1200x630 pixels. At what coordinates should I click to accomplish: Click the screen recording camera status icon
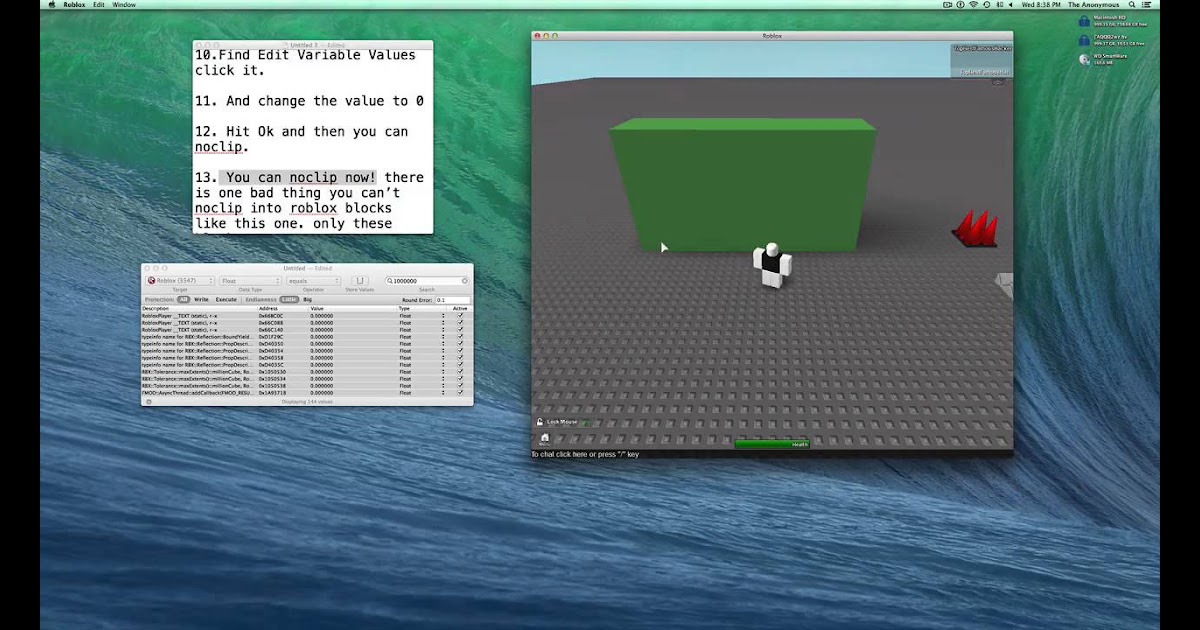(947, 5)
